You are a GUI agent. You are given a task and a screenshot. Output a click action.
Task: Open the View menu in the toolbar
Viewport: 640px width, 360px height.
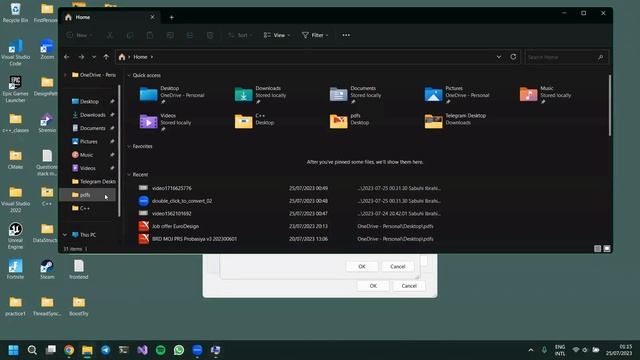coord(277,36)
